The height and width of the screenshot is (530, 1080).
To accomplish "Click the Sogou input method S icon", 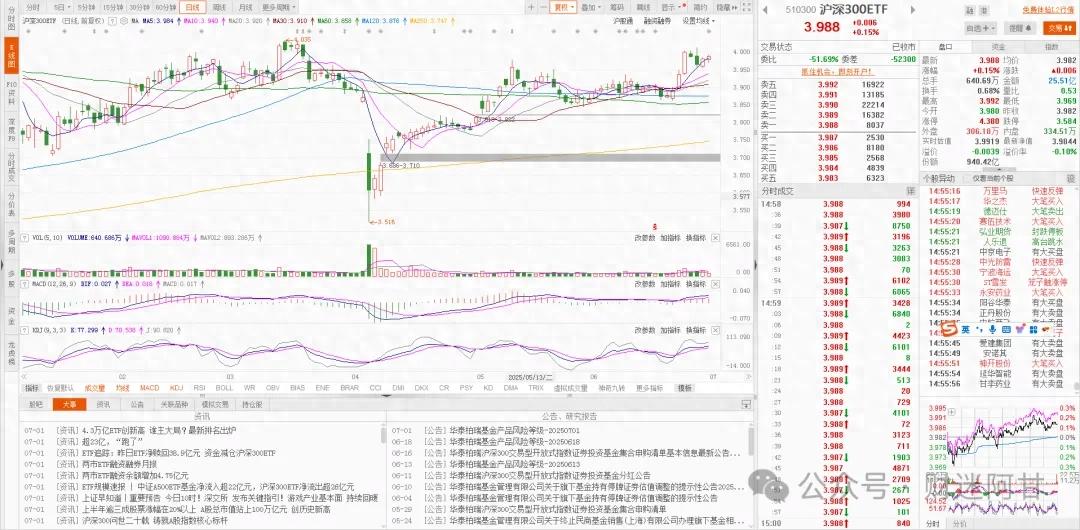I will point(951,329).
